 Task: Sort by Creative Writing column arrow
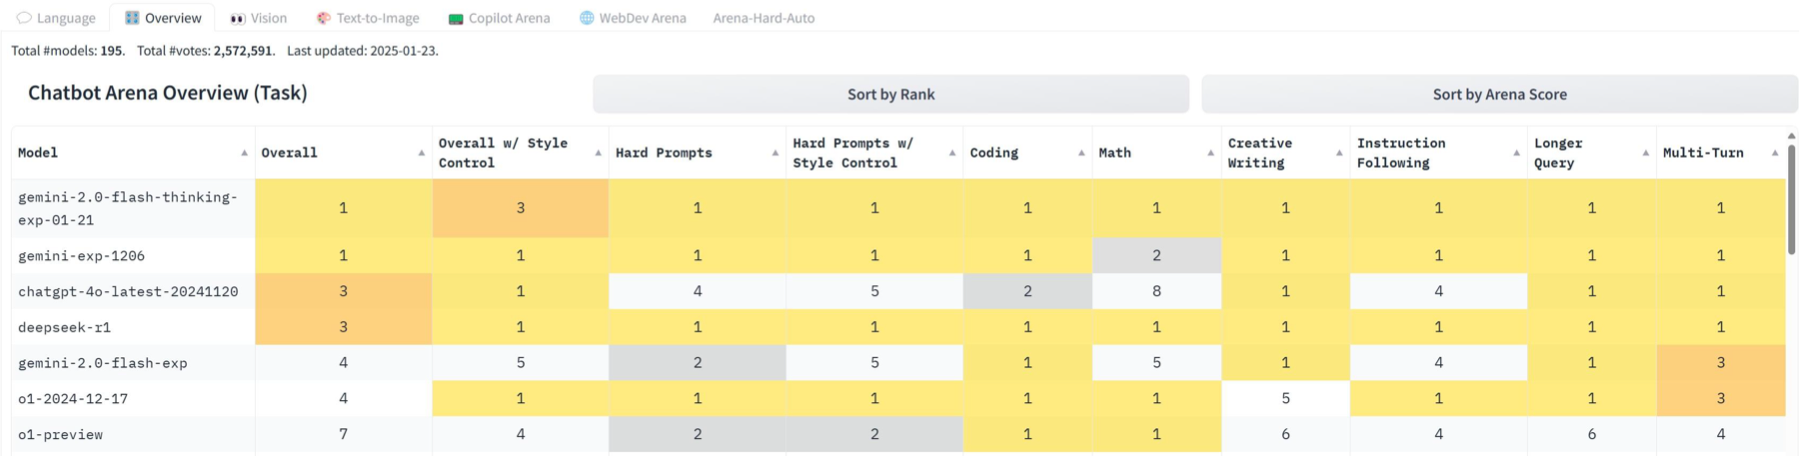point(1339,153)
